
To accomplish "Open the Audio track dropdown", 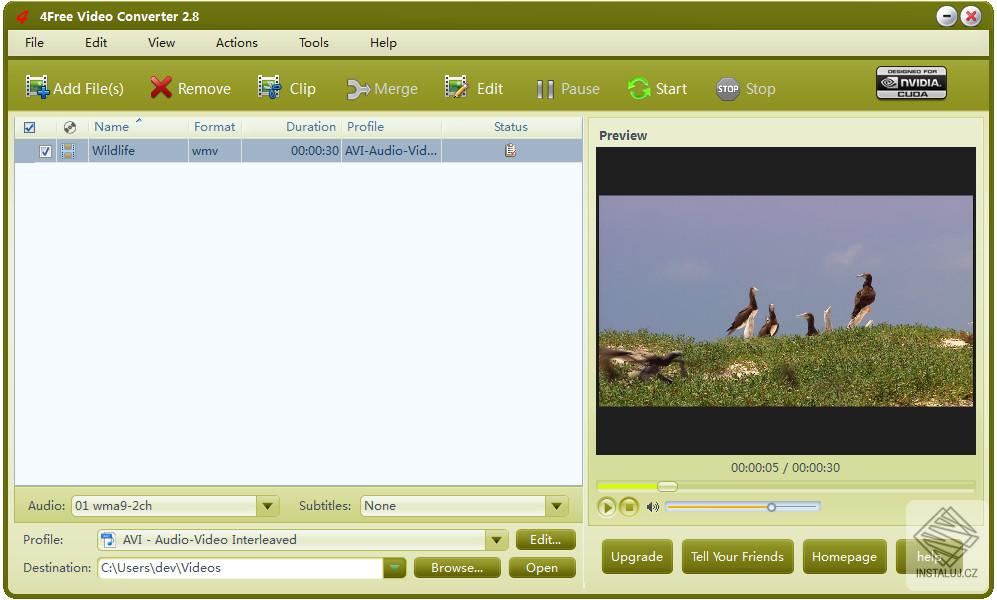I will [x=267, y=506].
